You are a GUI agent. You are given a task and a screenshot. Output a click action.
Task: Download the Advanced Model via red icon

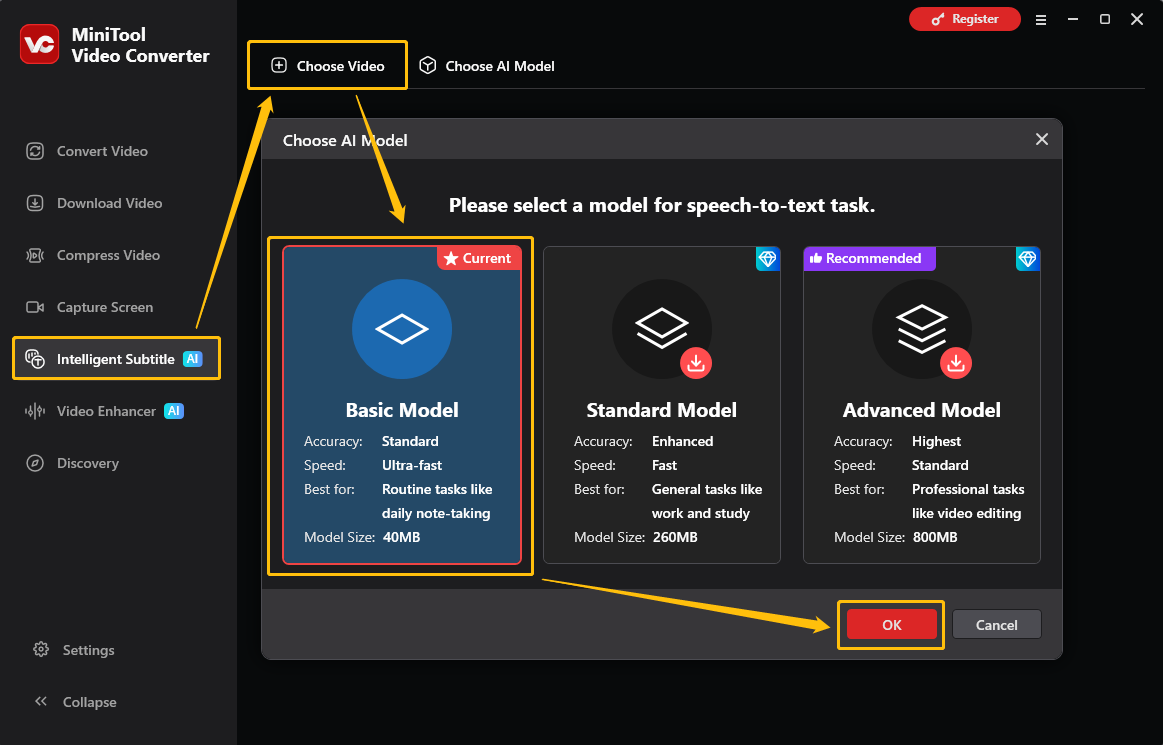956,363
